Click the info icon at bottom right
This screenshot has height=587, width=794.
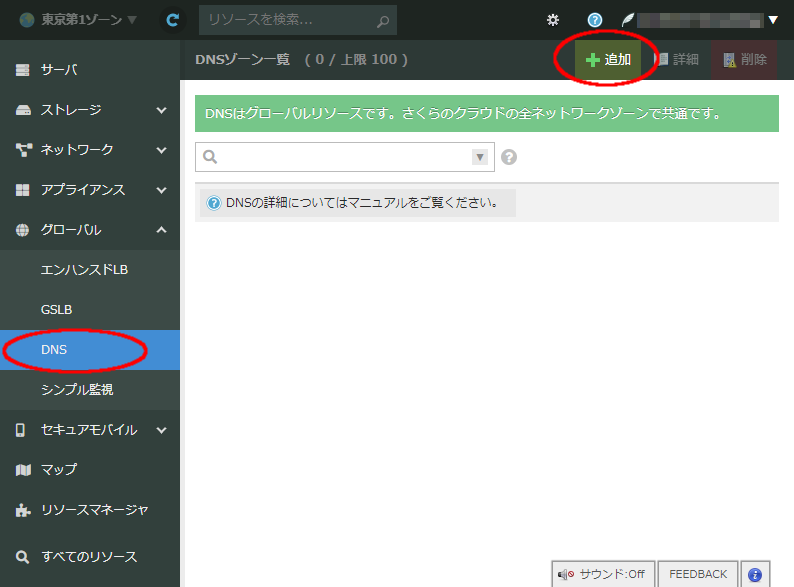755,574
